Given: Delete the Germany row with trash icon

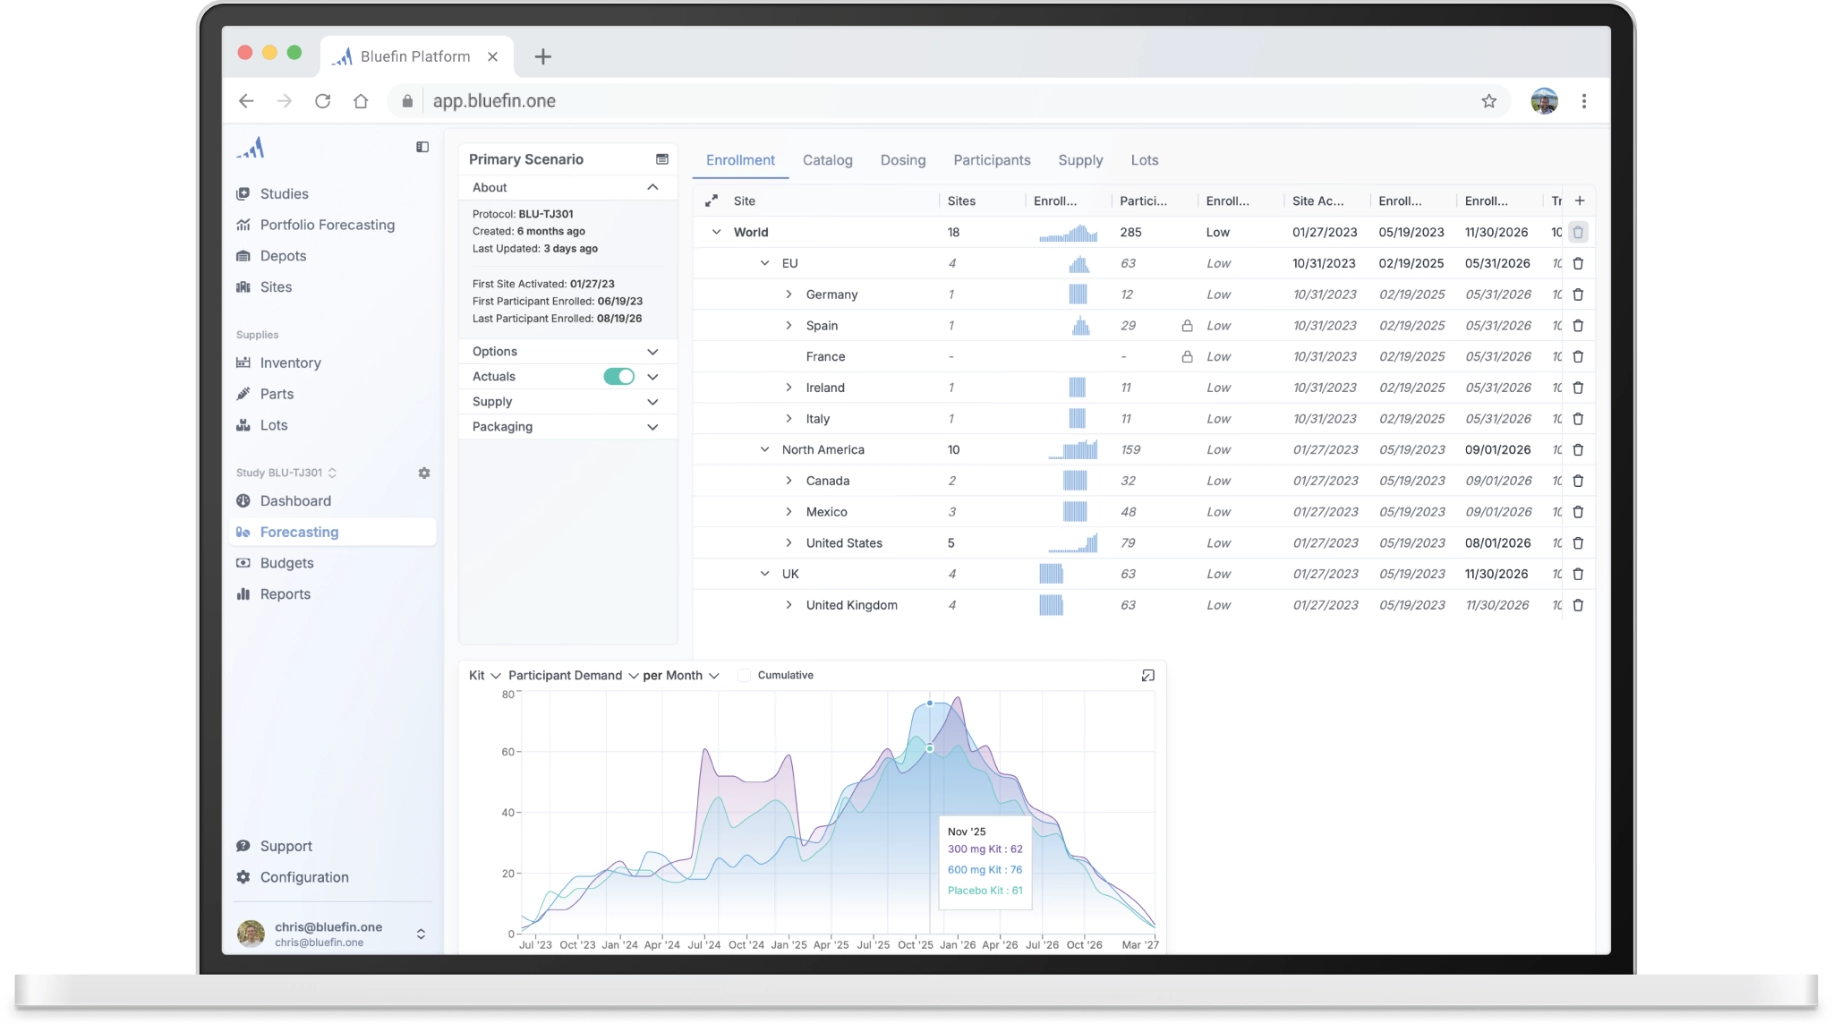Looking at the screenshot, I should (1578, 295).
